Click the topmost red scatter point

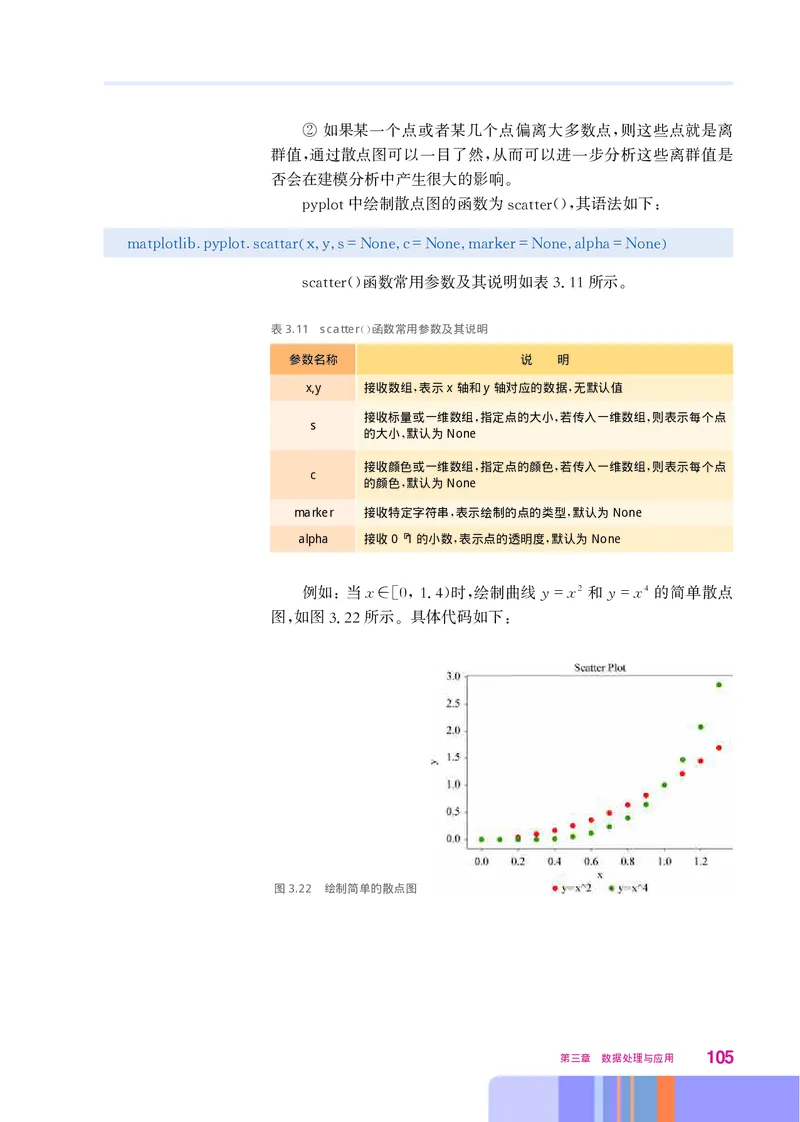click(x=719, y=747)
